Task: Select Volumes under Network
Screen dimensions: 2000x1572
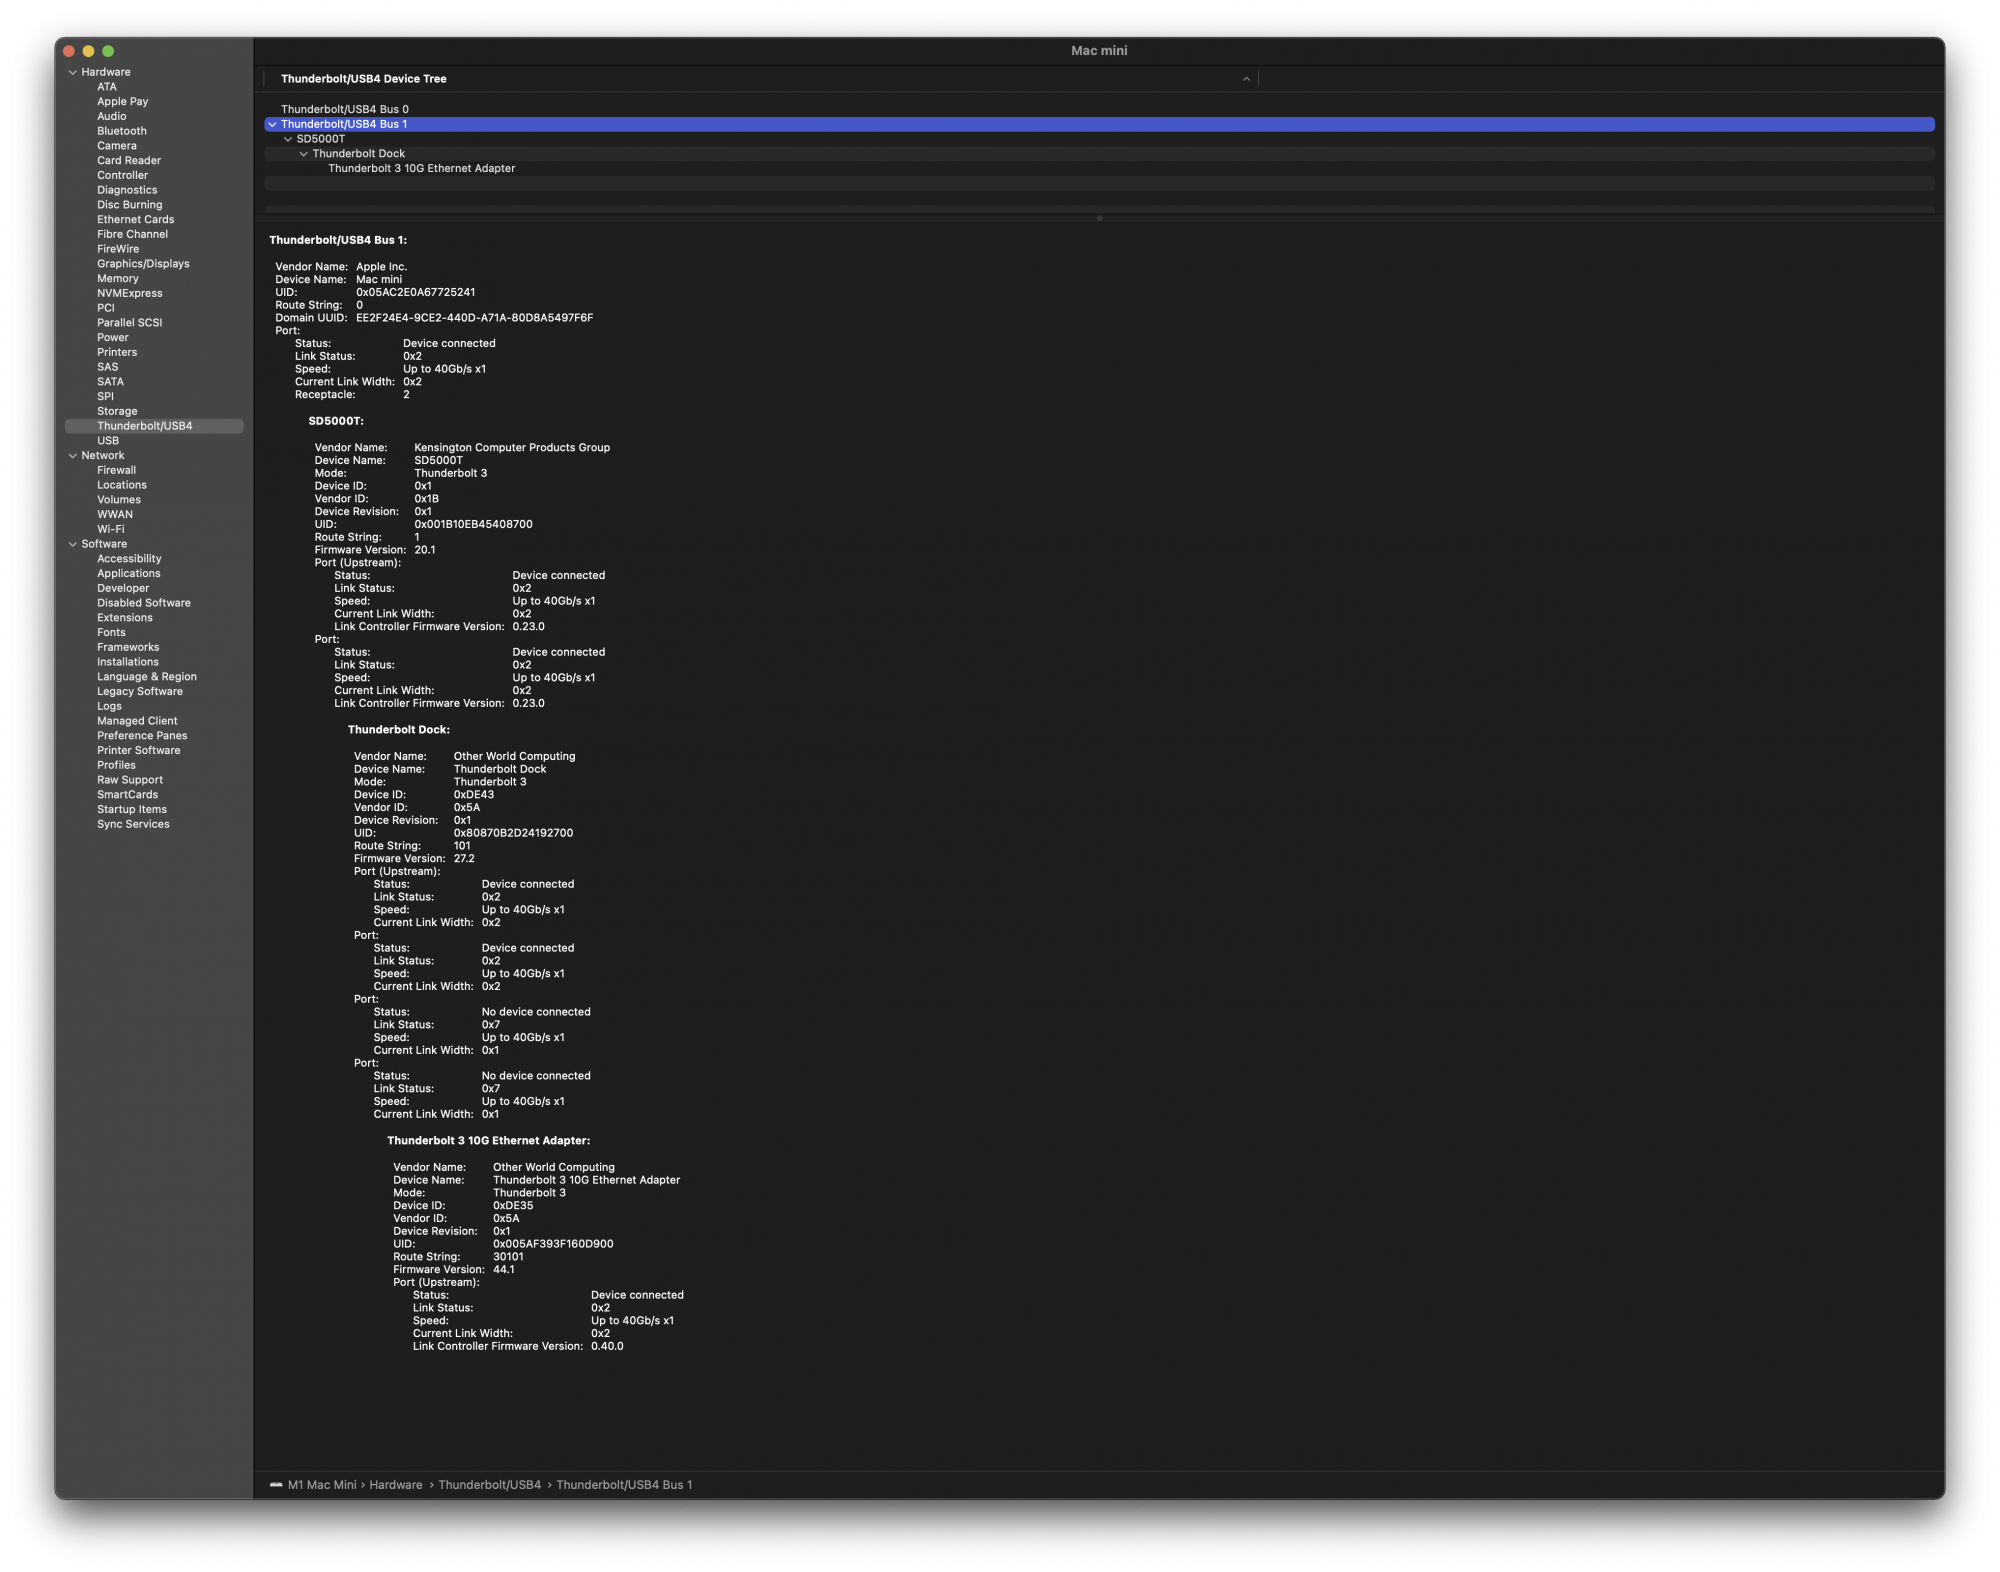Action: click(x=119, y=500)
